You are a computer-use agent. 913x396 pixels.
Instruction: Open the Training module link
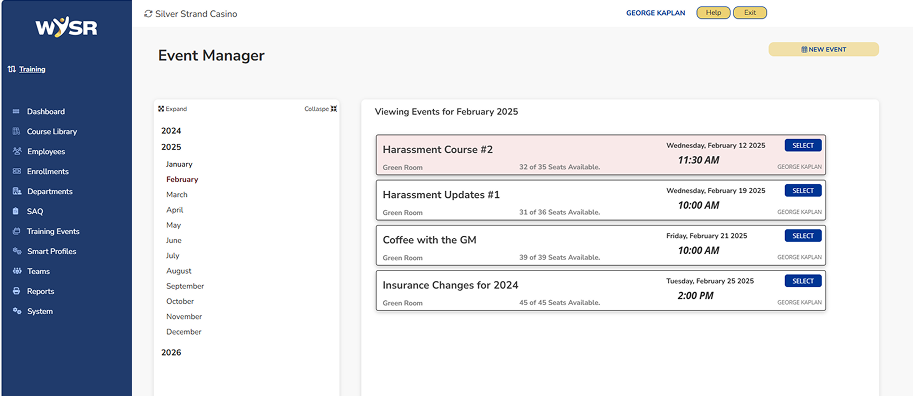pyautogui.click(x=32, y=69)
